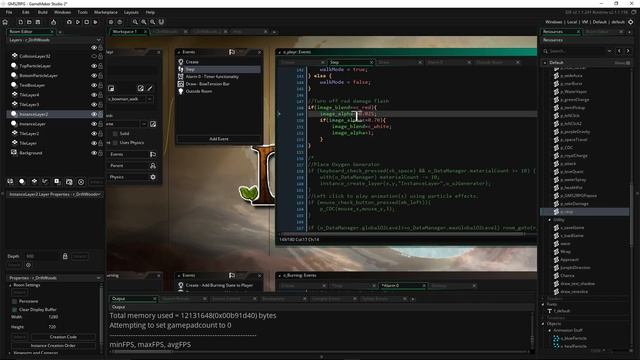
Task: Hide the TextBoxLayer layer
Action: [x=94, y=85]
